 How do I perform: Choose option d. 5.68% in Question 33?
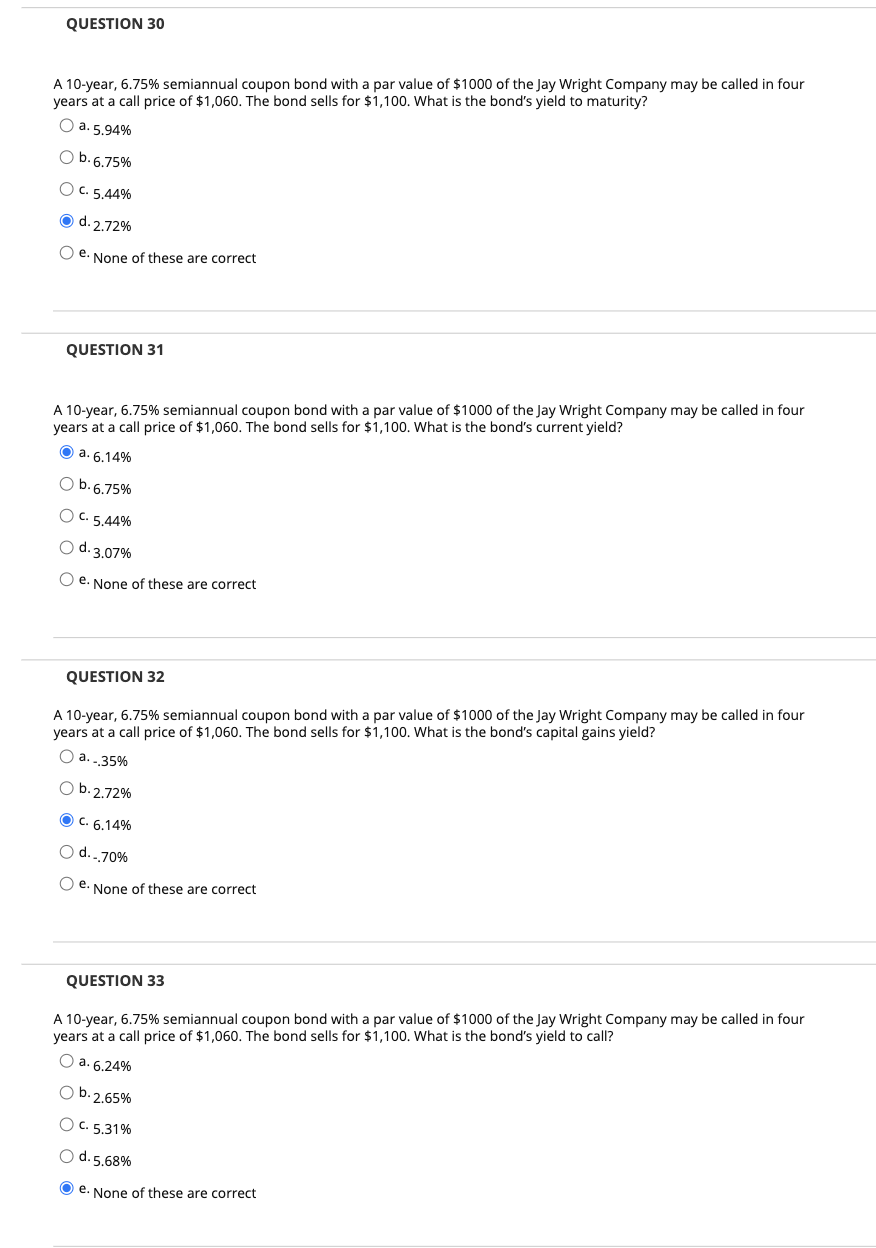66,1156
